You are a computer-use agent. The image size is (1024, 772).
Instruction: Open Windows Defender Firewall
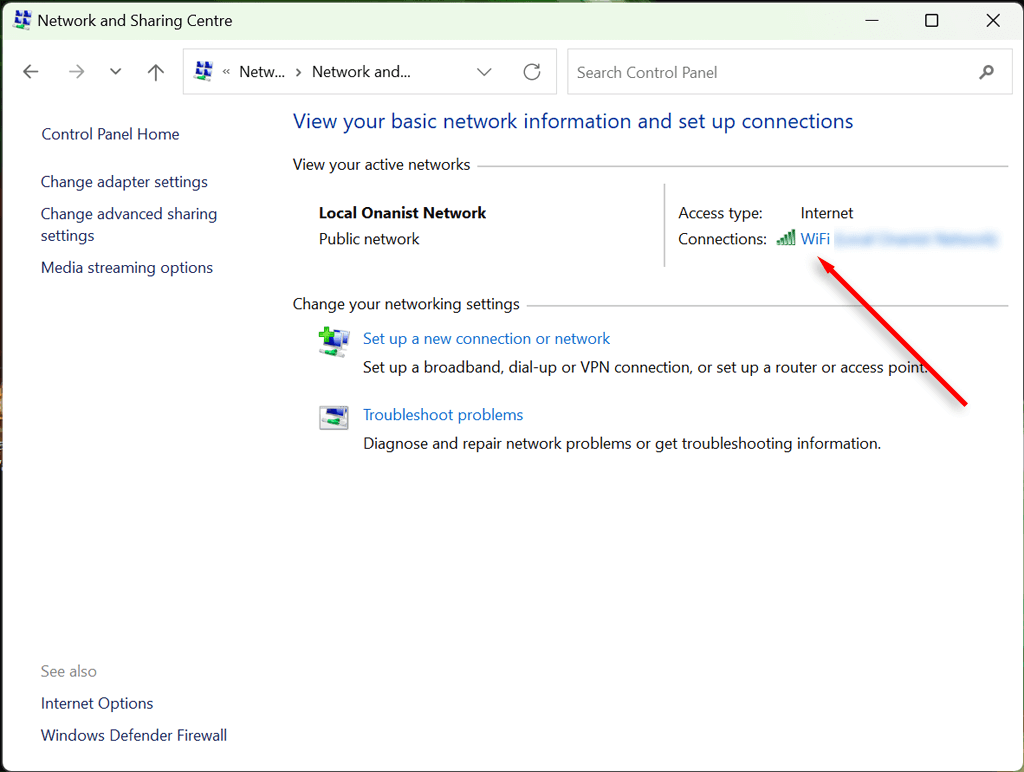[x=134, y=735]
